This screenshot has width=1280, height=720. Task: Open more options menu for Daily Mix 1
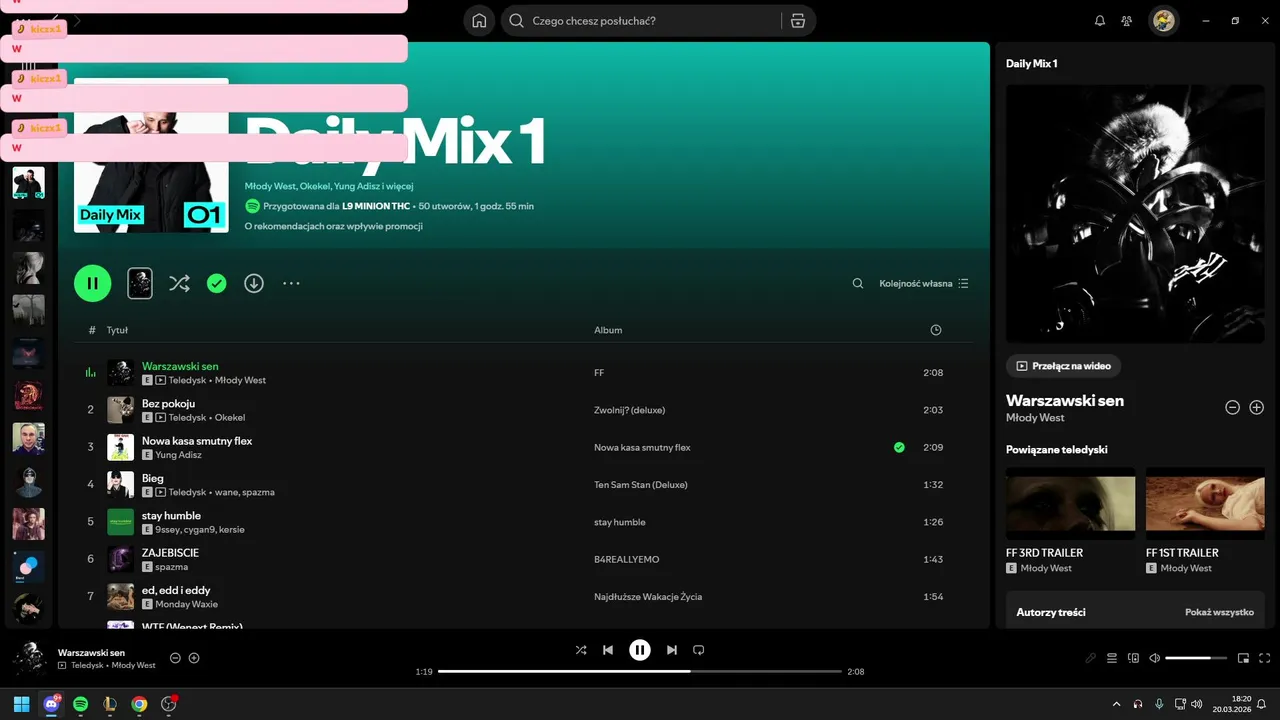point(291,283)
